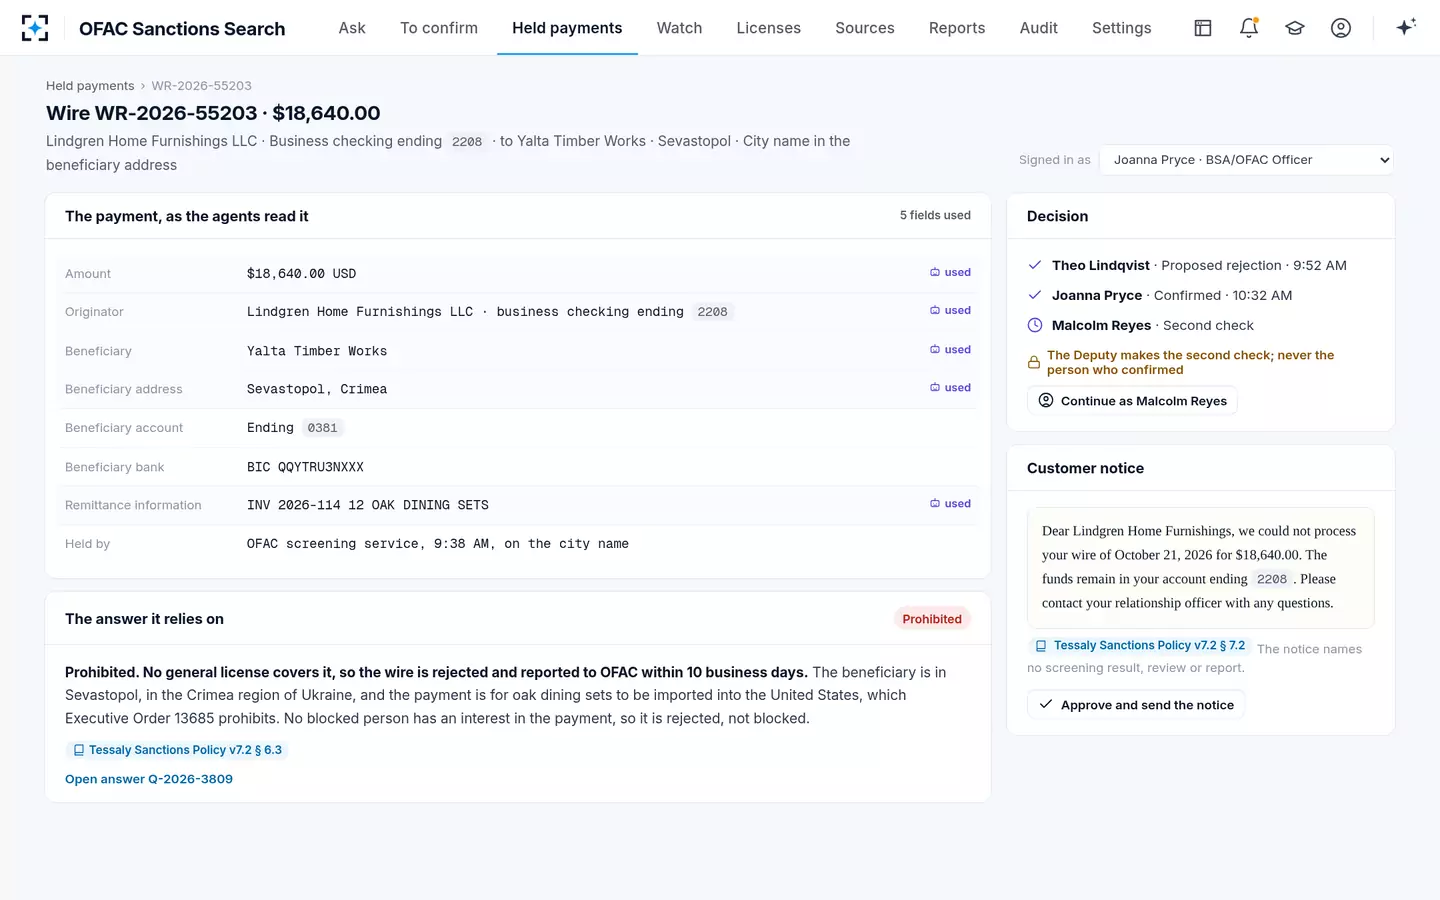Click the Prohibited status badge
This screenshot has height=900, width=1440.
932,619
